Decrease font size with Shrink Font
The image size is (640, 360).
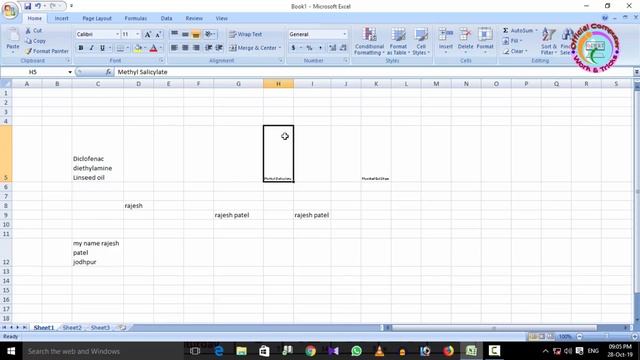[x=158, y=34]
